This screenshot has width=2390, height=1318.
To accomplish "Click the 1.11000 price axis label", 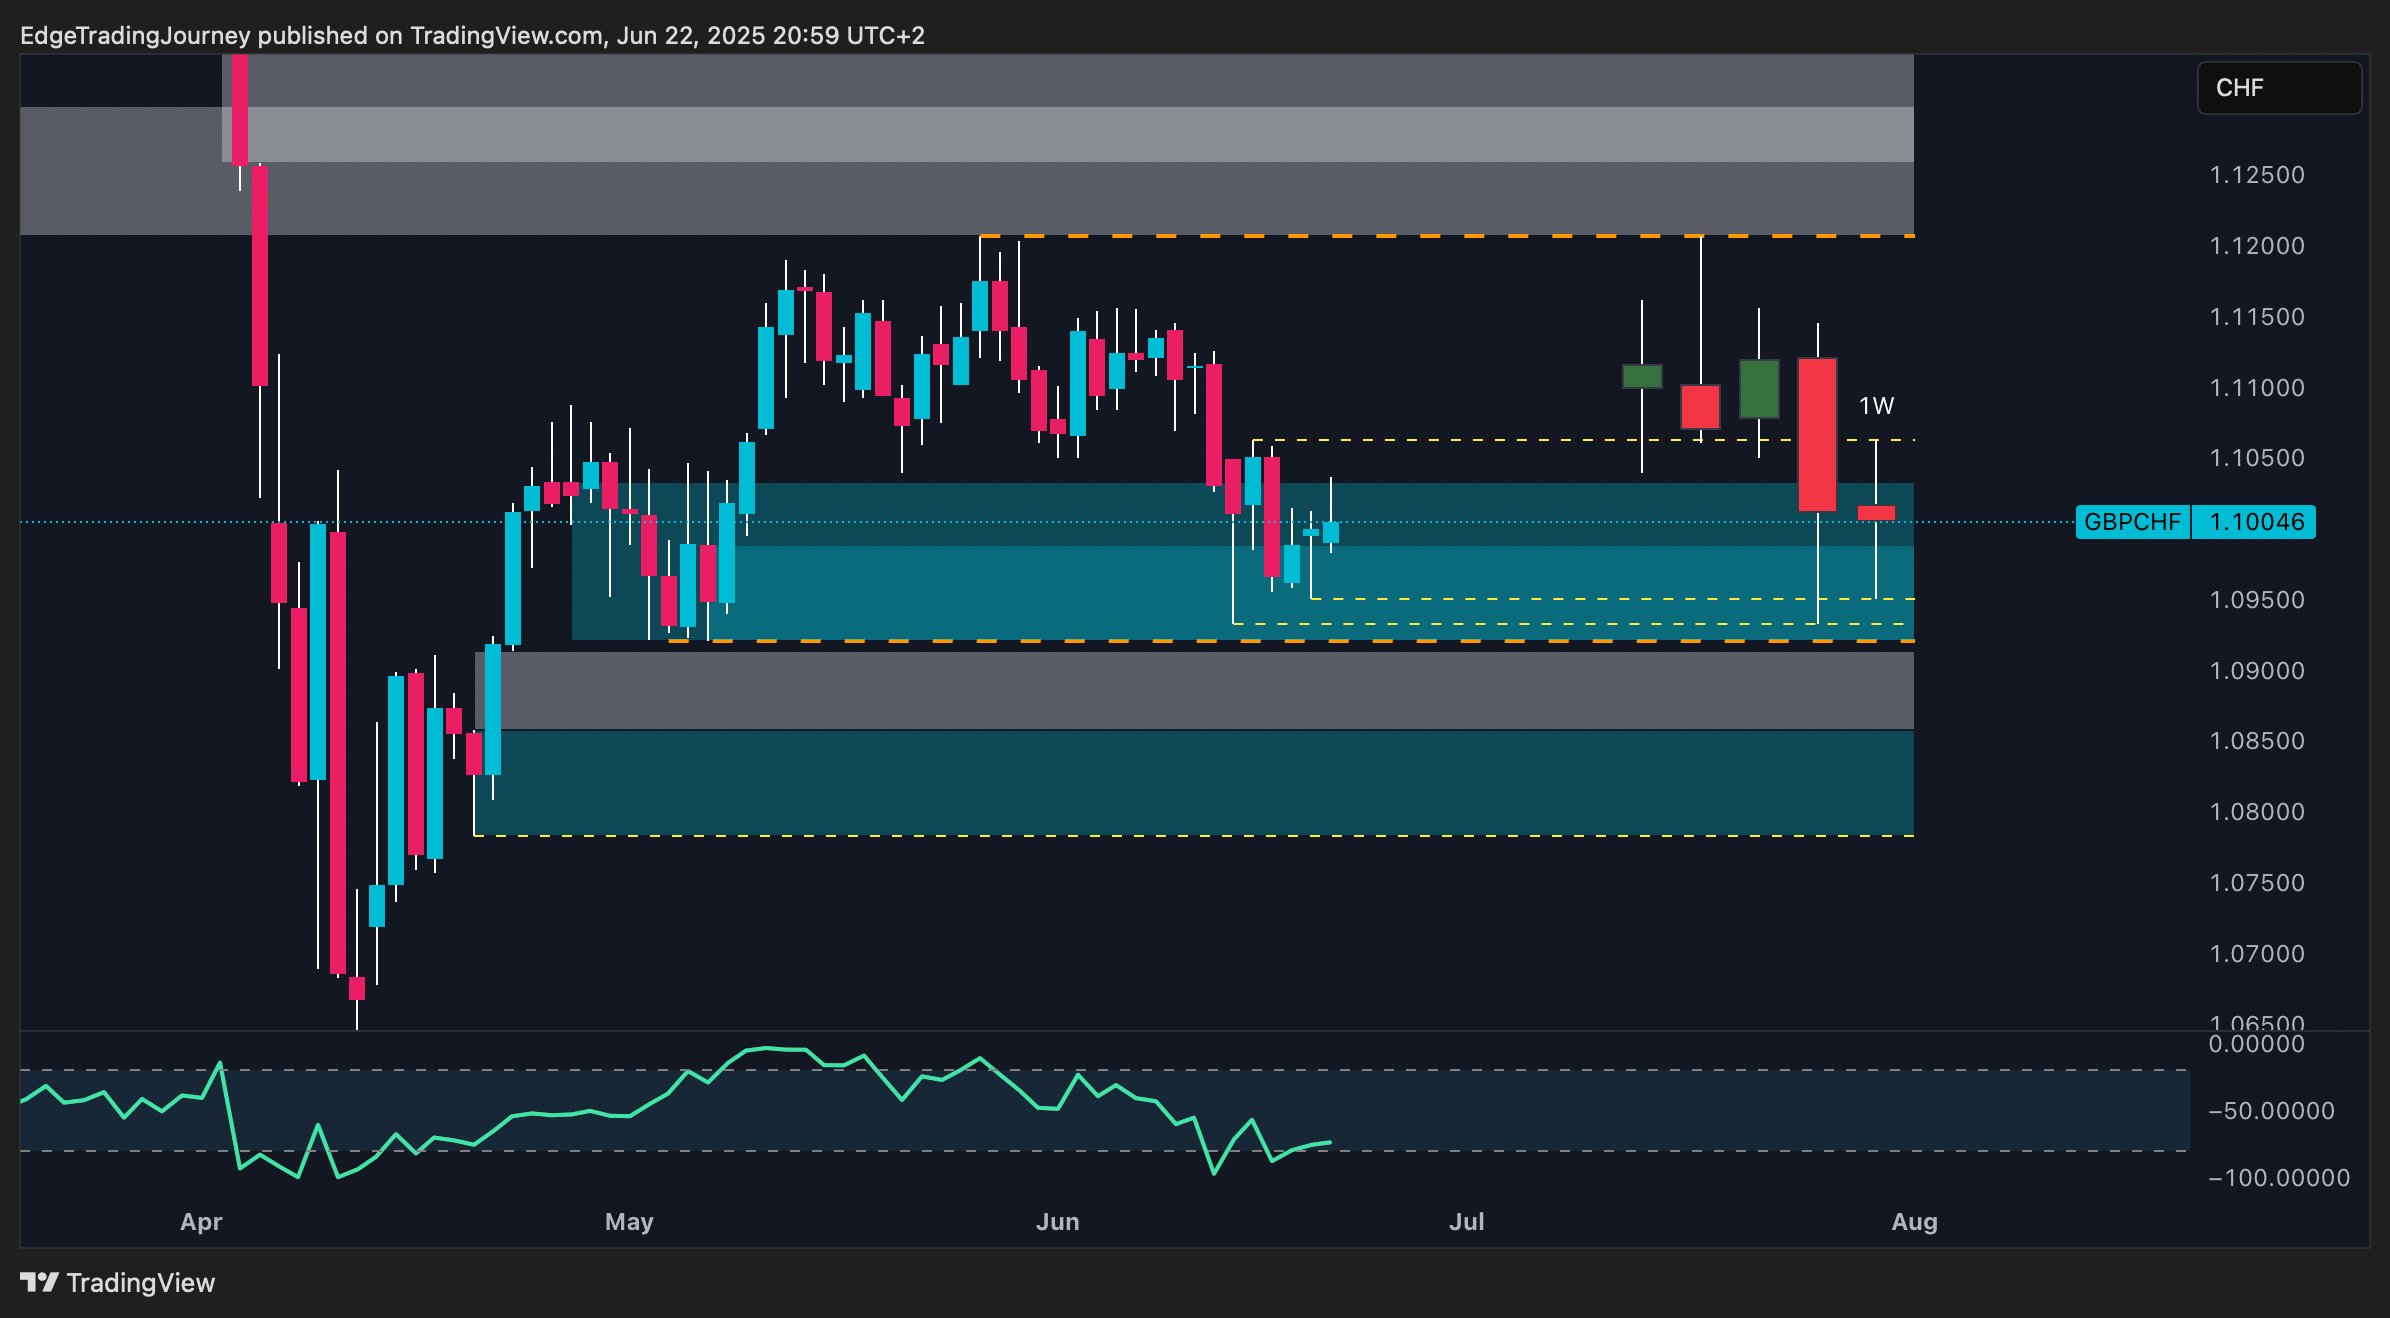I will [x=2257, y=388].
